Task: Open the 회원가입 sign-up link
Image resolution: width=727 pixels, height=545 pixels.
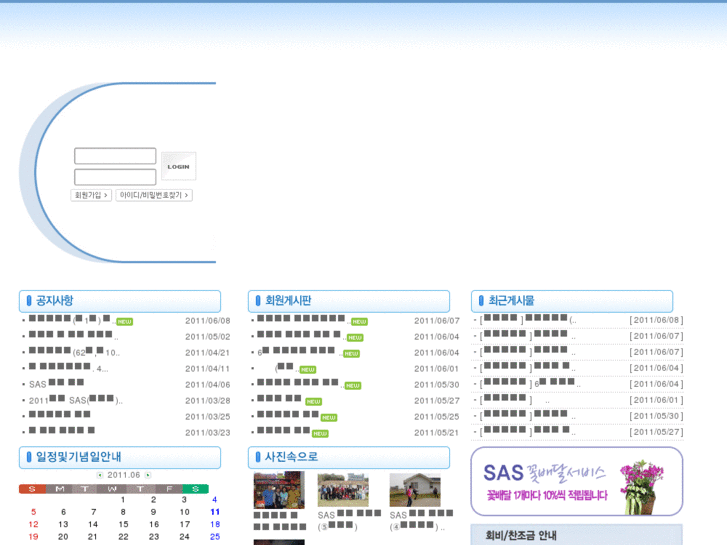Action: pyautogui.click(x=91, y=195)
